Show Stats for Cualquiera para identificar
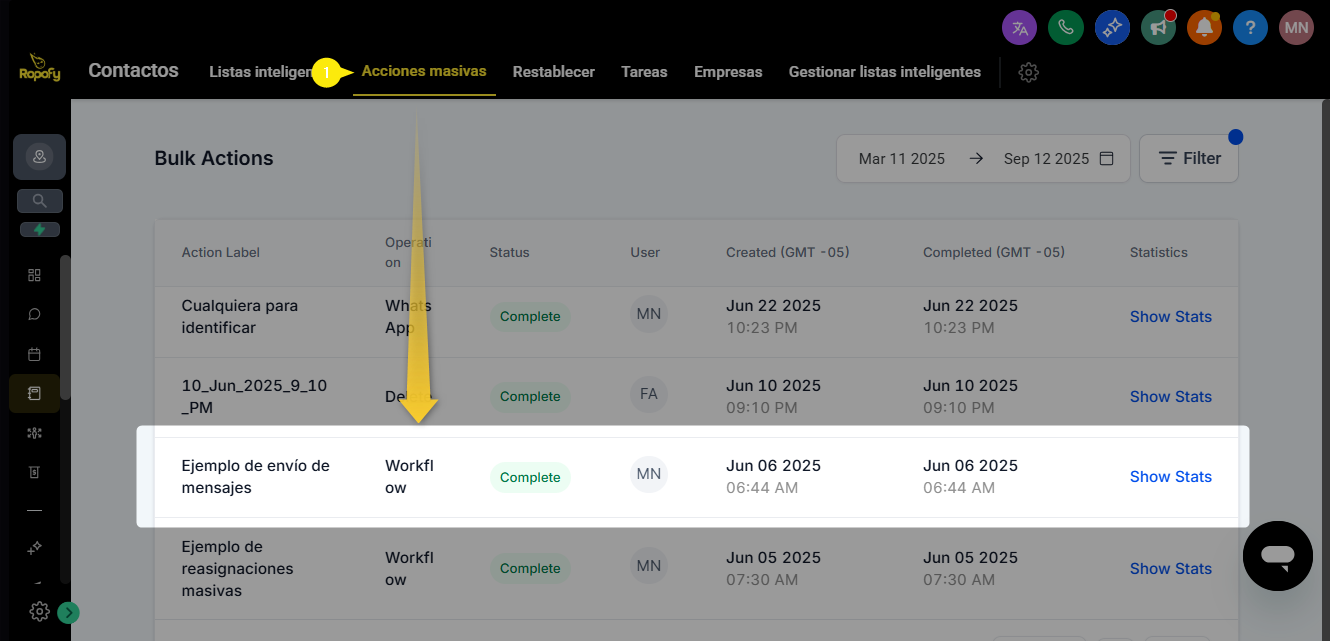This screenshot has width=1330, height=641. (x=1170, y=317)
